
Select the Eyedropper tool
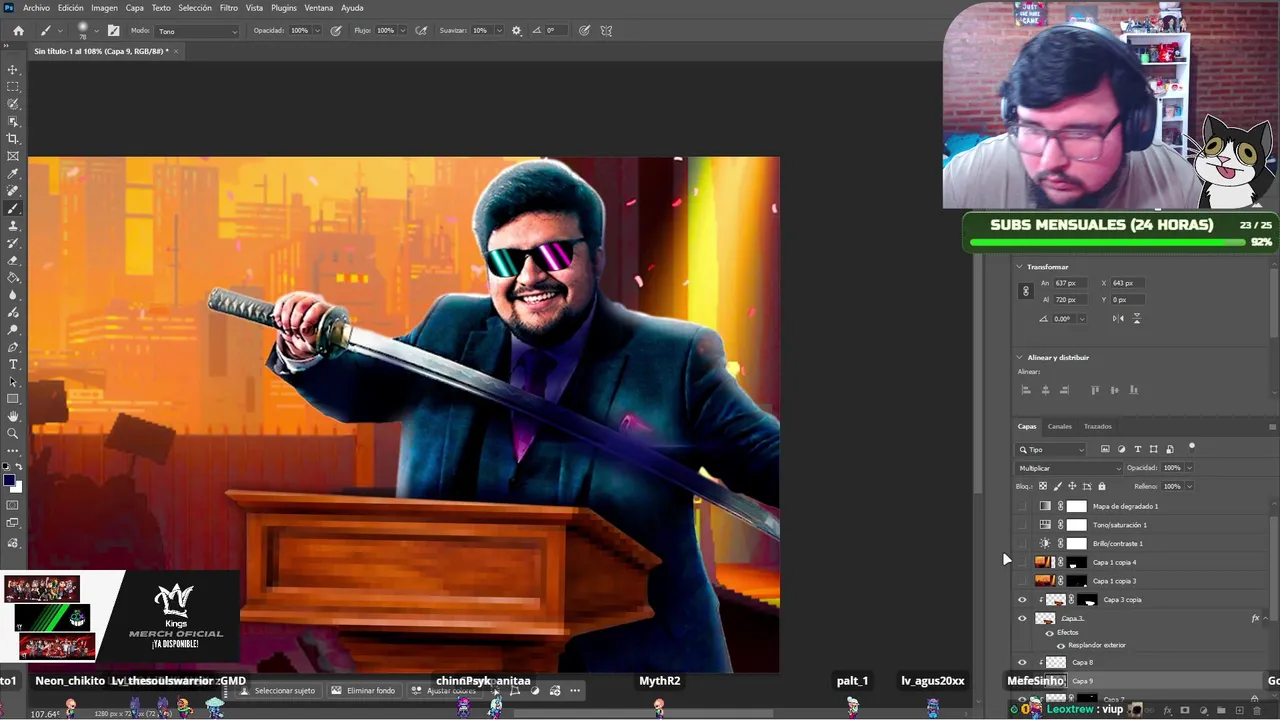click(13, 174)
